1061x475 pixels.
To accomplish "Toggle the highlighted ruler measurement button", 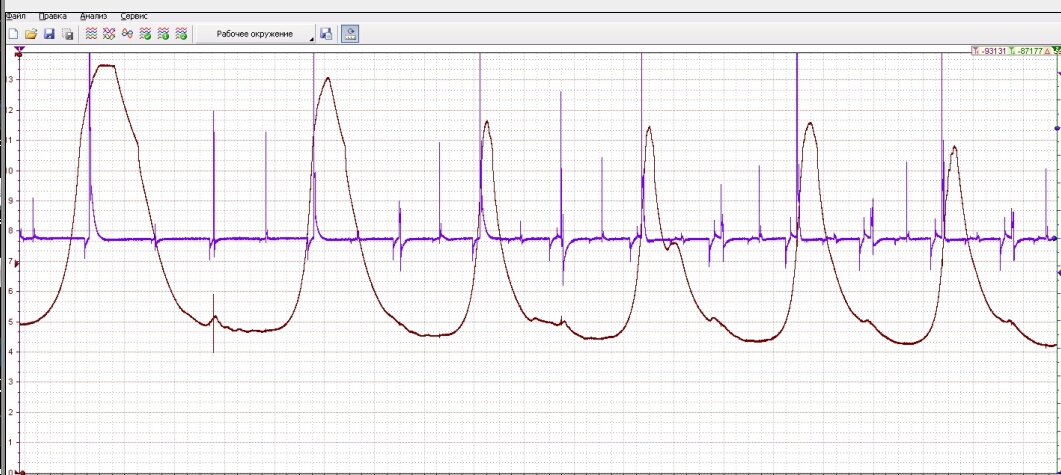I will [350, 34].
